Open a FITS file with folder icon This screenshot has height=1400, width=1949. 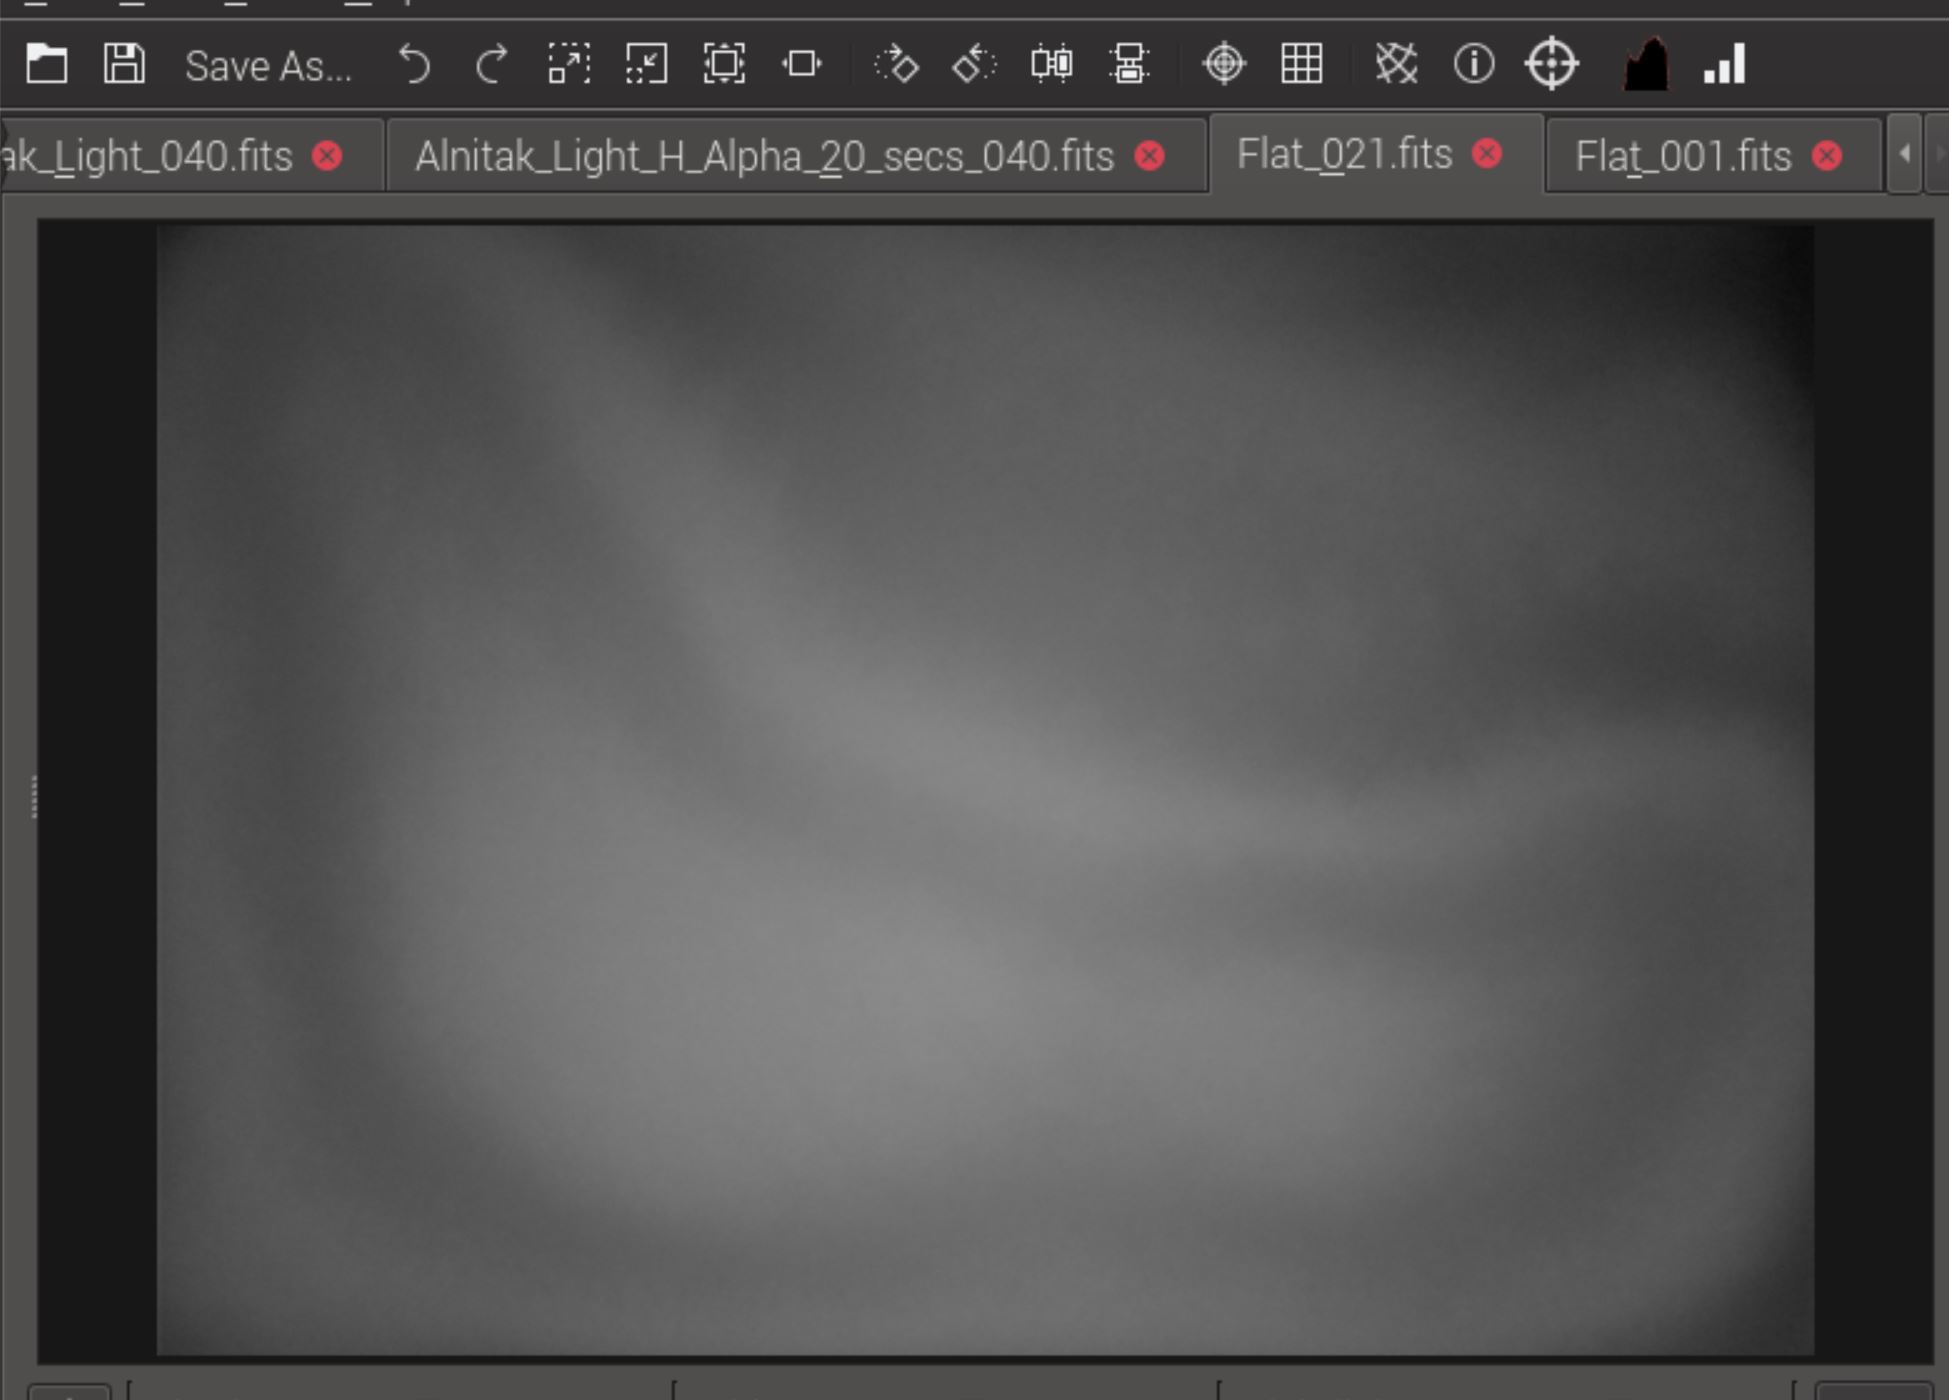click(46, 65)
